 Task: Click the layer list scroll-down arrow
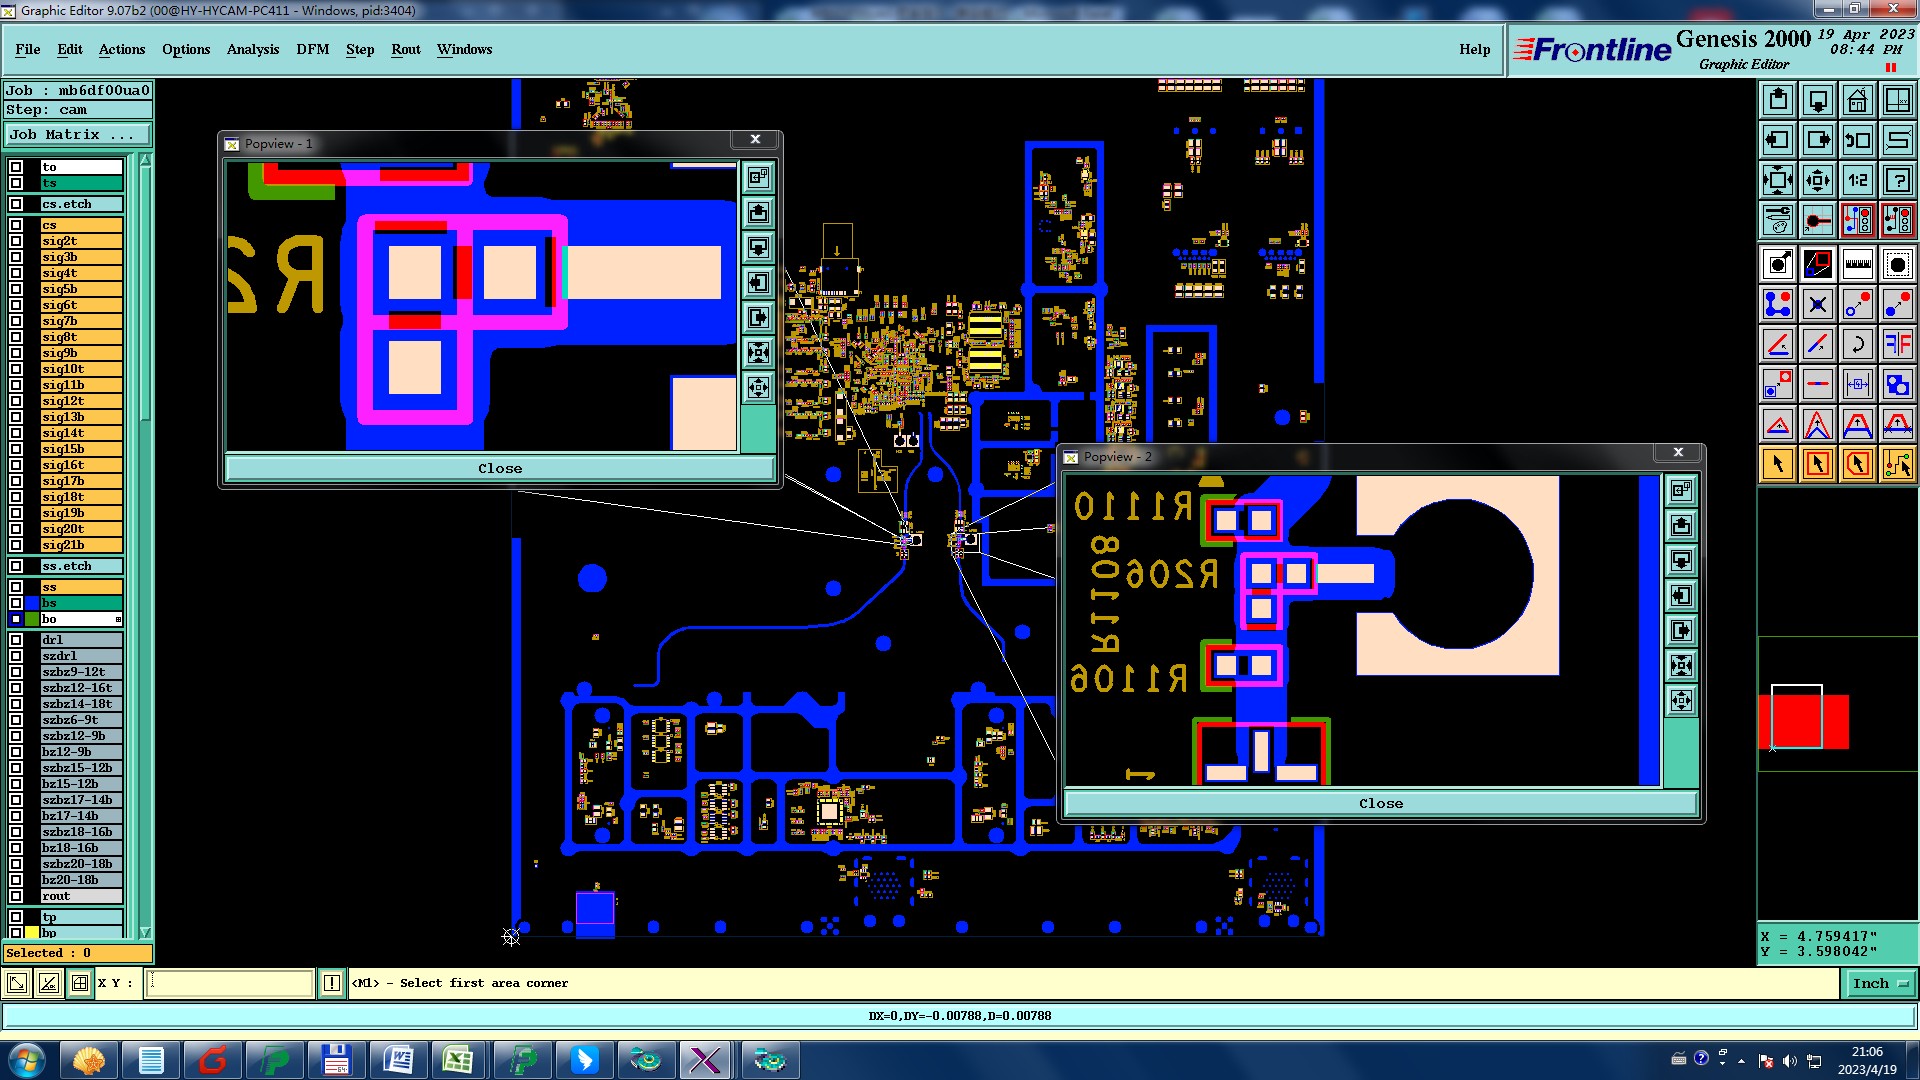click(x=145, y=932)
